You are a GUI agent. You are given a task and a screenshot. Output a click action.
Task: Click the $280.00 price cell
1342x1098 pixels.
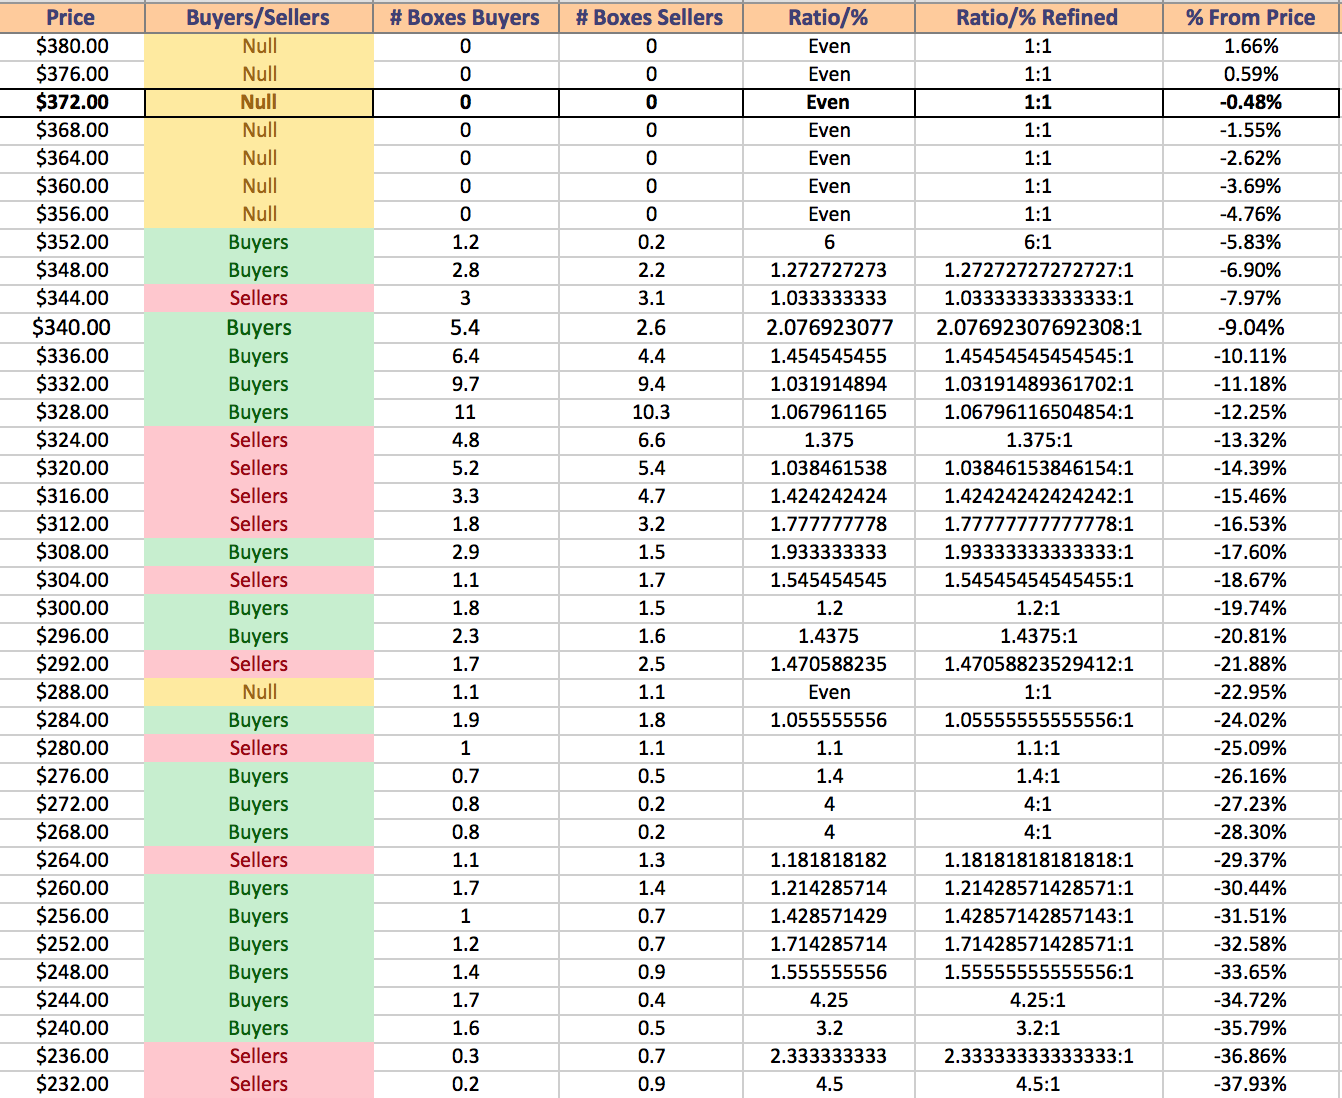72,748
